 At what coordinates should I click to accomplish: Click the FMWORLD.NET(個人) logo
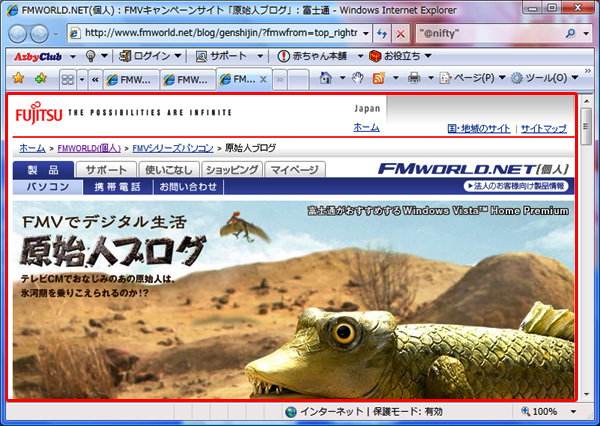(473, 169)
